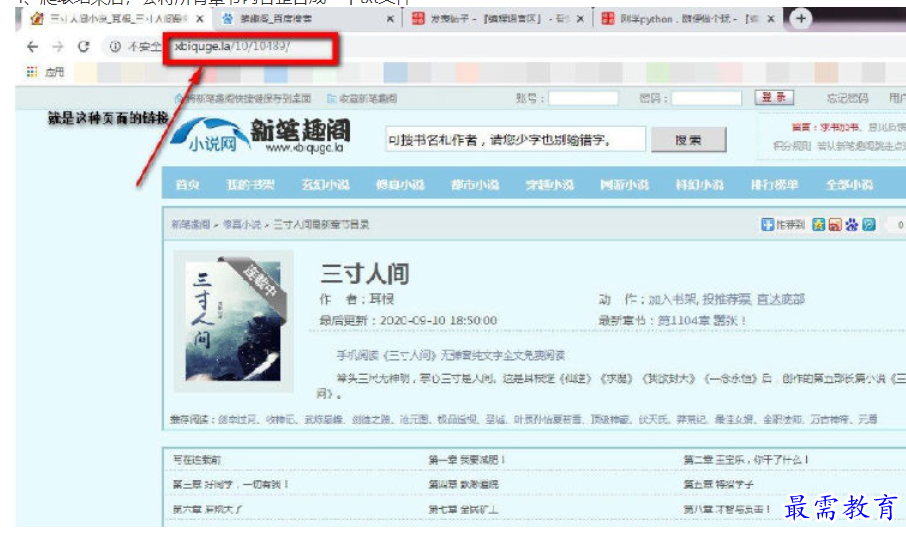
Task: Open the 第三章 chapter link
Action: point(230,484)
